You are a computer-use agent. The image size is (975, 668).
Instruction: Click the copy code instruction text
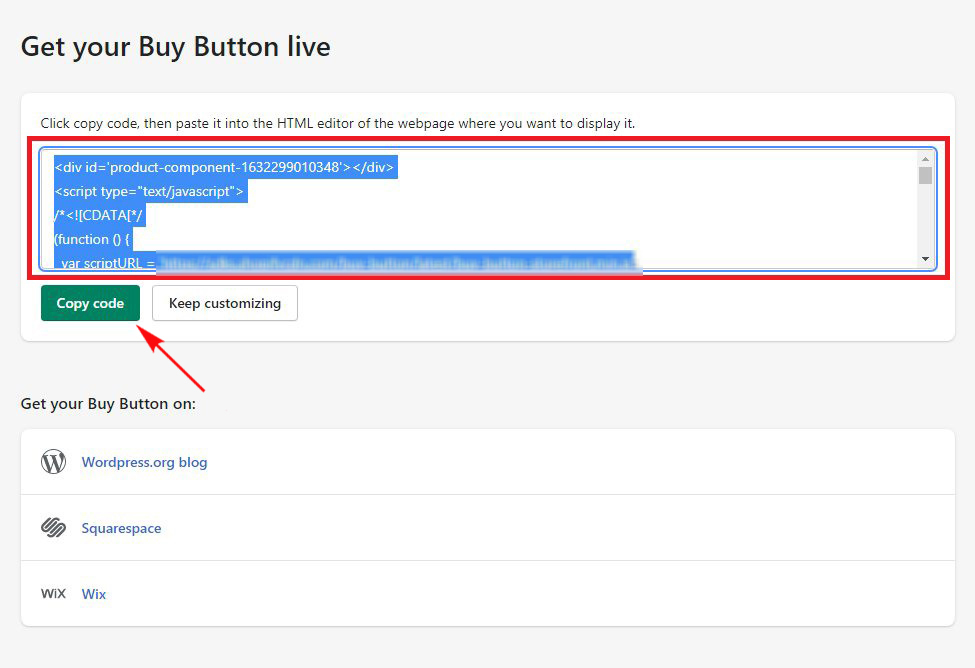pyautogui.click(x=338, y=123)
